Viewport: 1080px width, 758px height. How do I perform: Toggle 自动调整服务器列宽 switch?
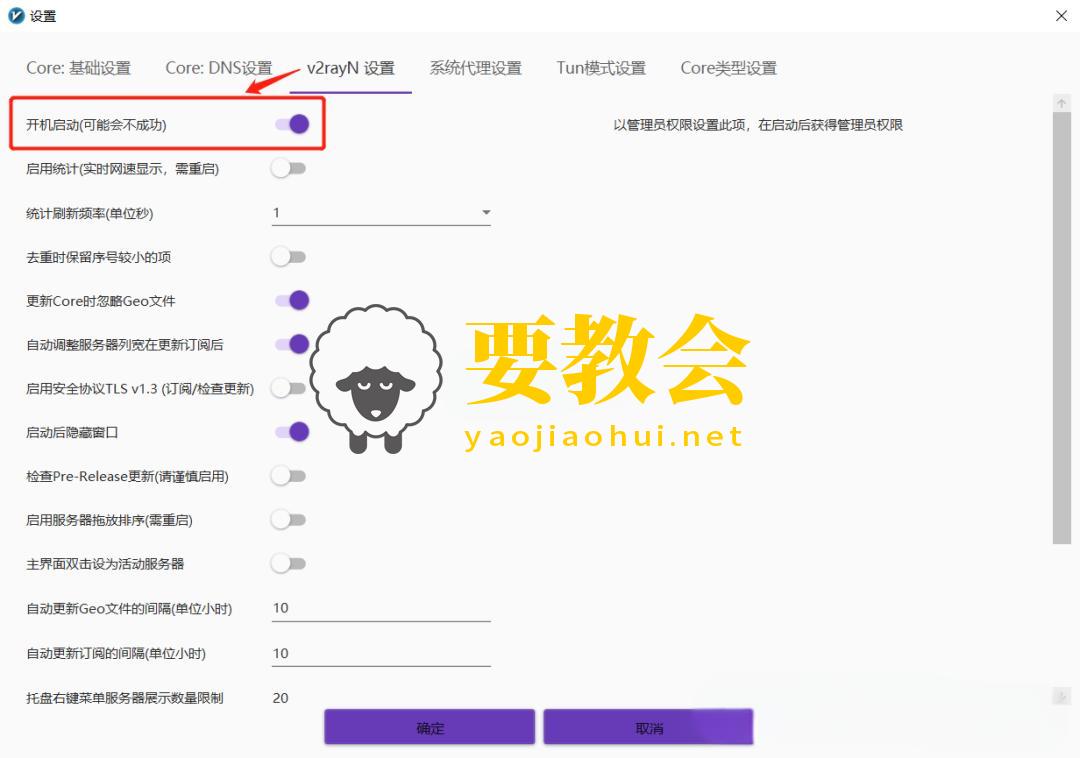(x=291, y=344)
